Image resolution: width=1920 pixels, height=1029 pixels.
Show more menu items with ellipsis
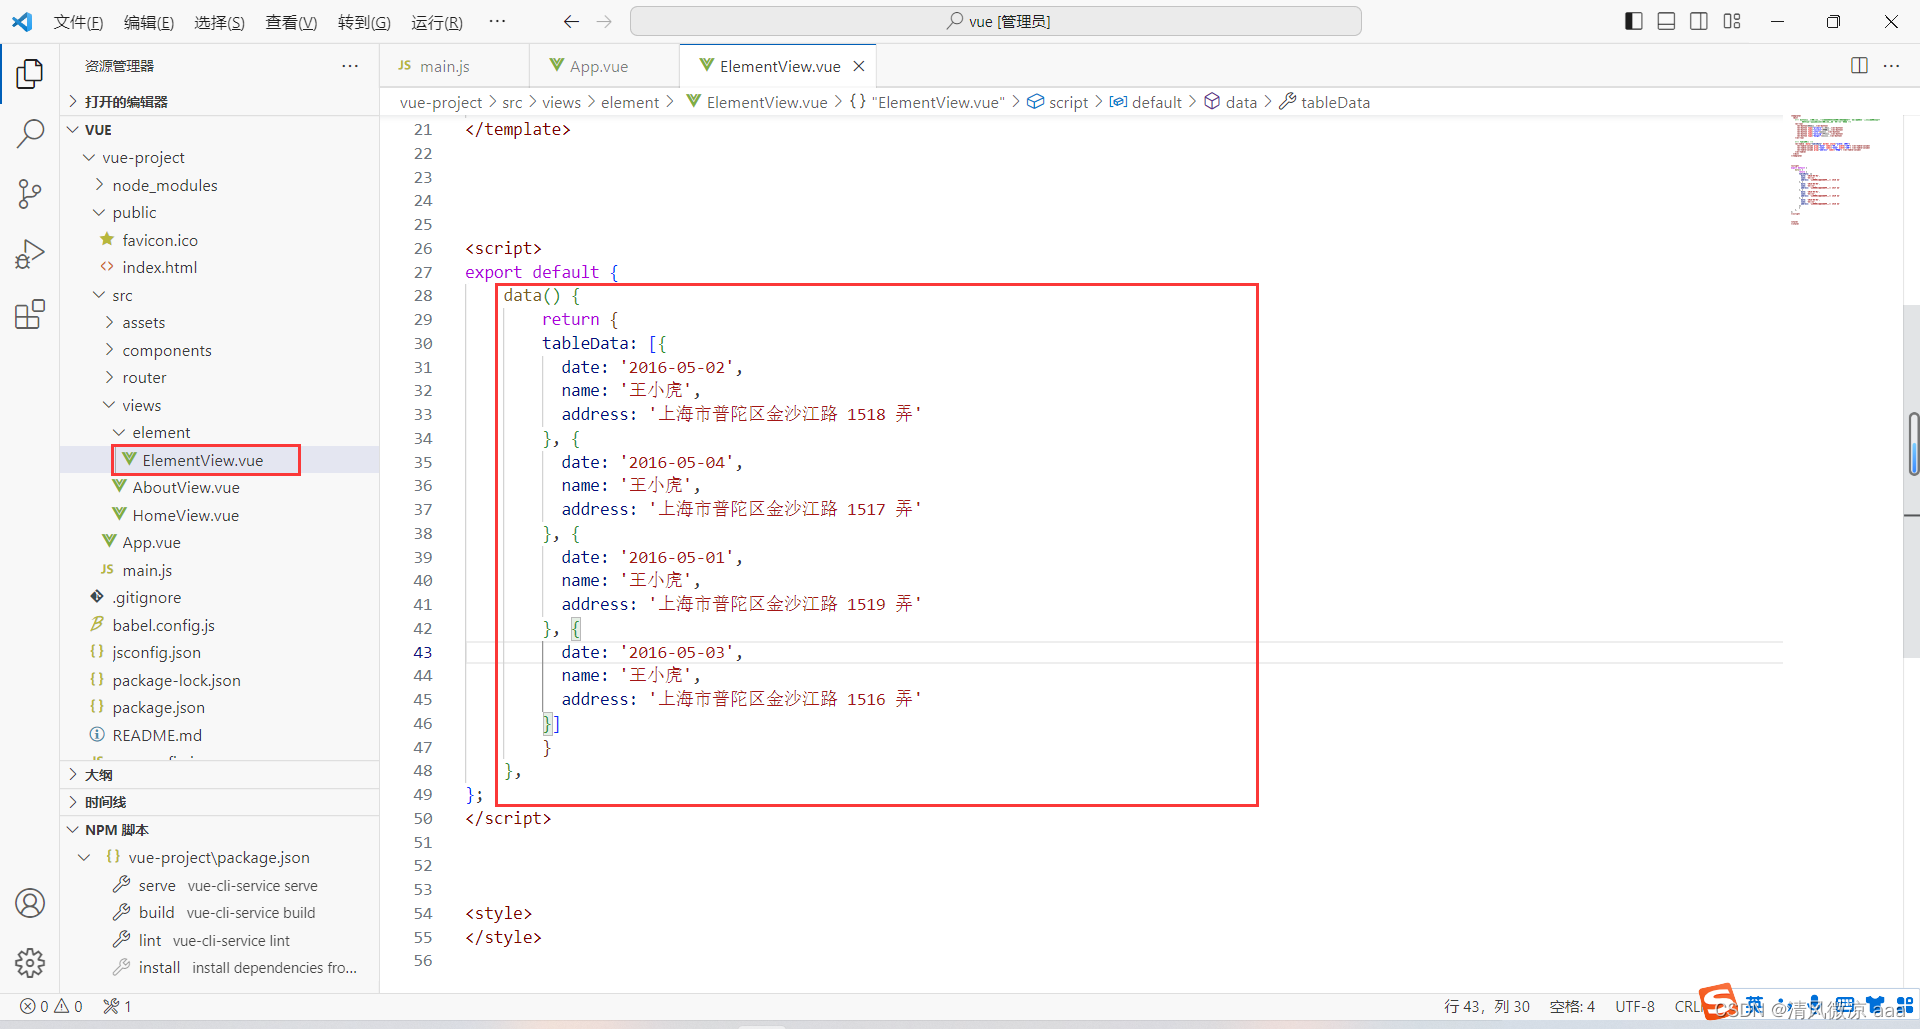(497, 21)
